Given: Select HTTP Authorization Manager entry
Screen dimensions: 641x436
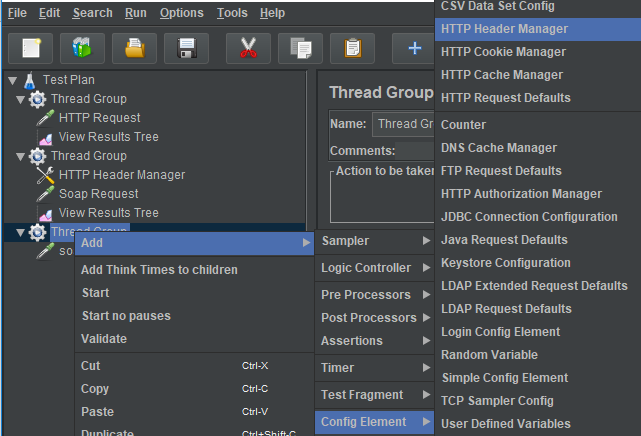Looking at the screenshot, I should click(x=538, y=194).
